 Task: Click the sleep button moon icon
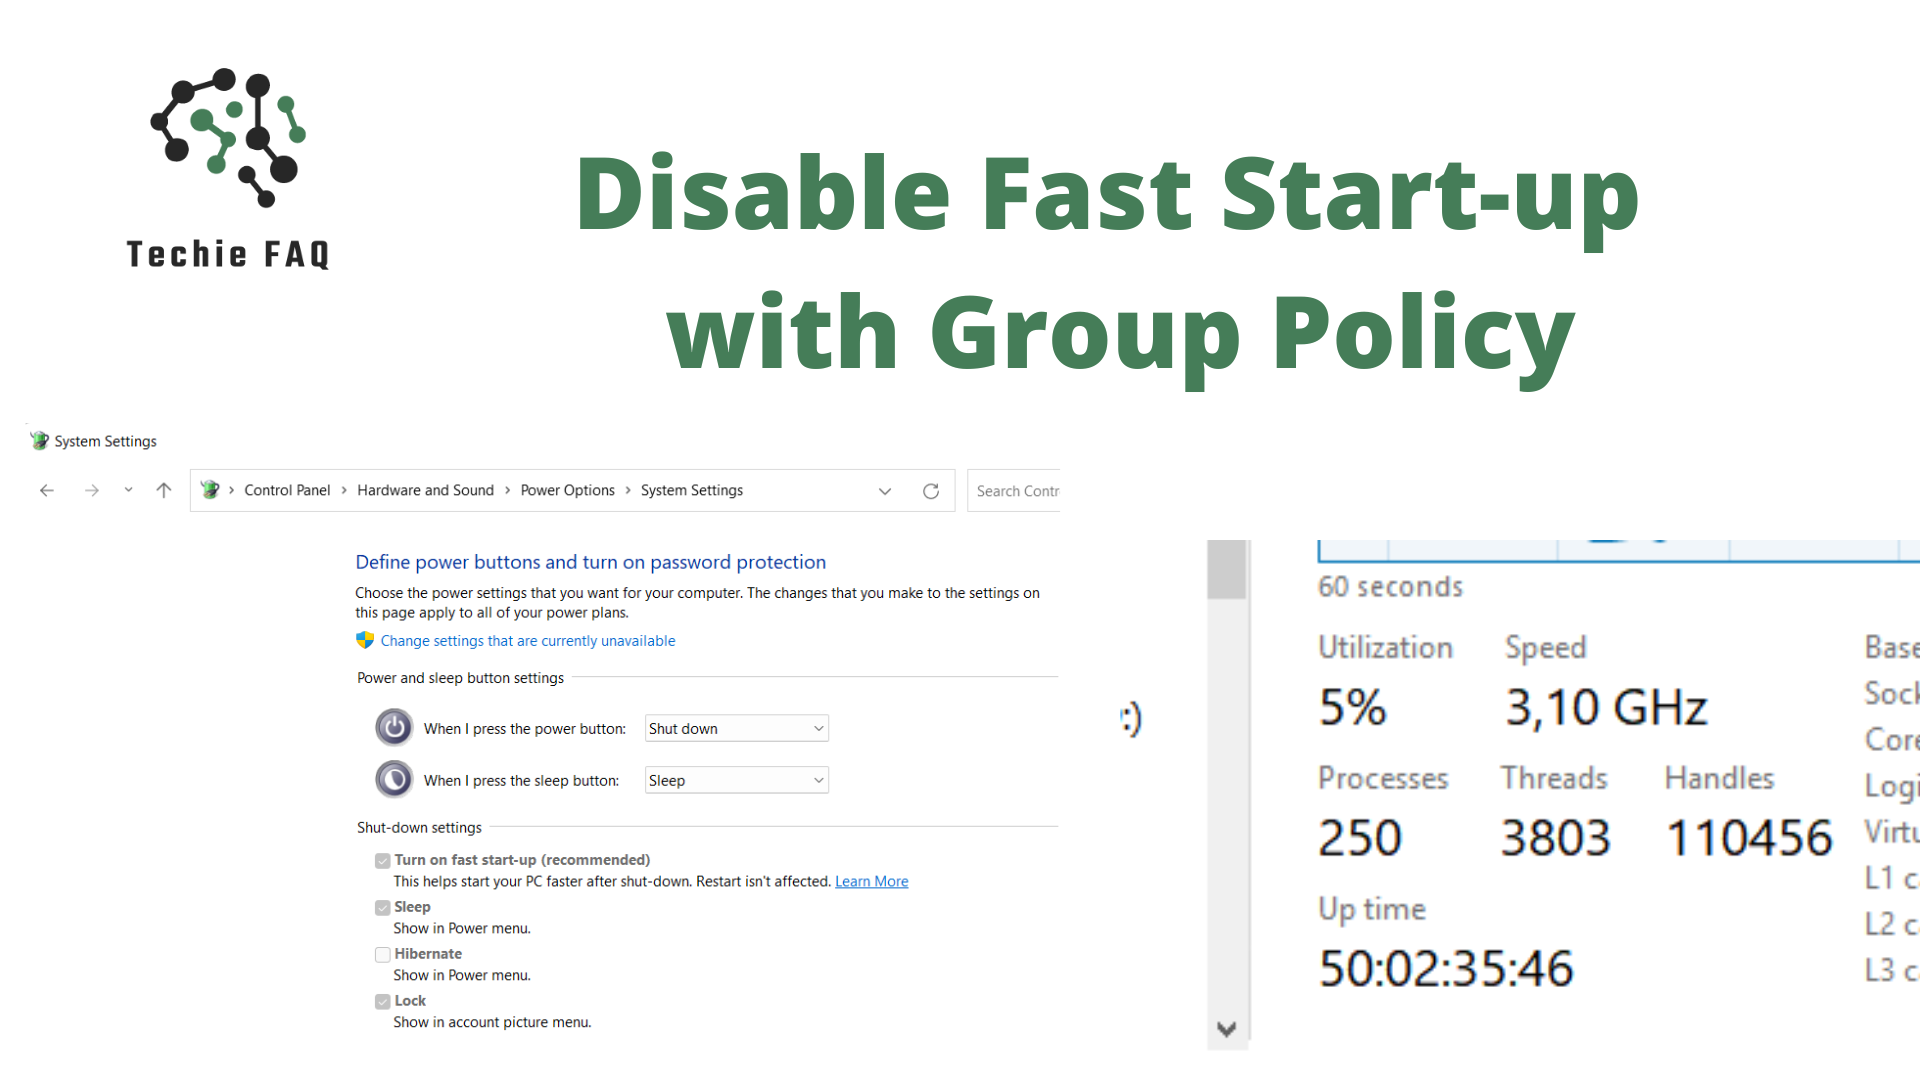pyautogui.click(x=394, y=780)
